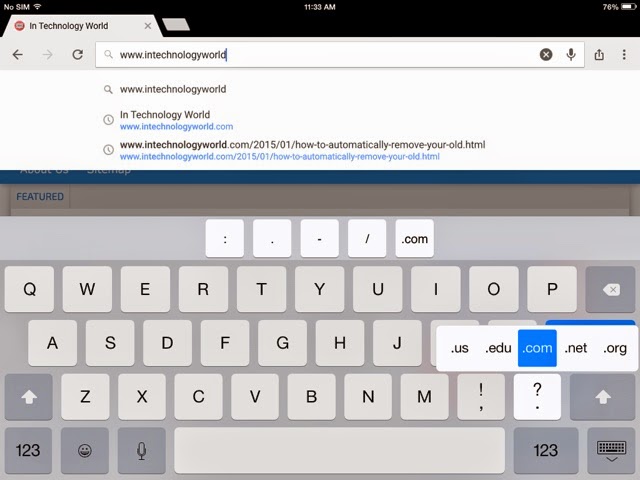Tap the V key
The height and width of the screenshot is (480, 640).
click(x=255, y=397)
